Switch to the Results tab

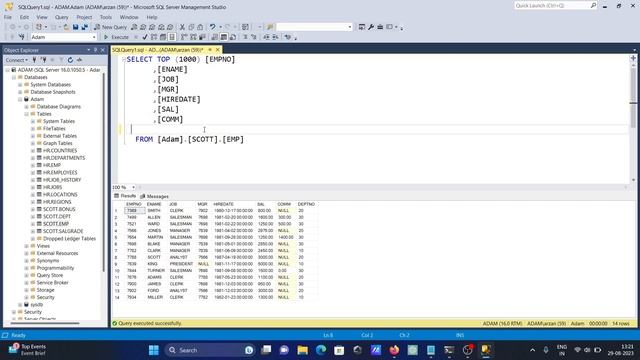[125, 196]
